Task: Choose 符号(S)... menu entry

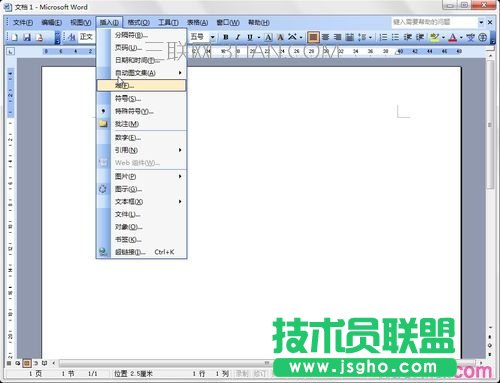Action: click(141, 99)
